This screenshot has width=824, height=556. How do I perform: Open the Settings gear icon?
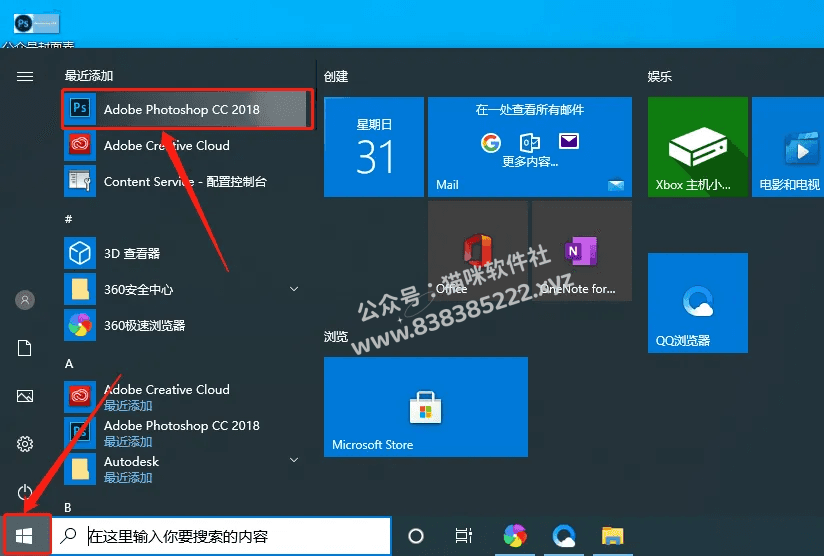point(25,444)
